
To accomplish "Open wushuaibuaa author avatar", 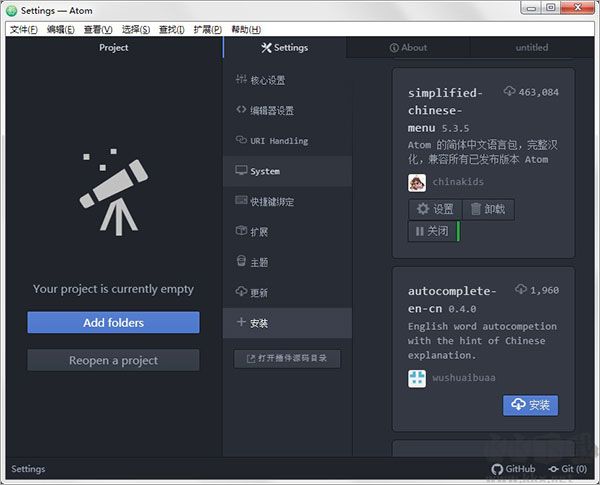I will 417,379.
